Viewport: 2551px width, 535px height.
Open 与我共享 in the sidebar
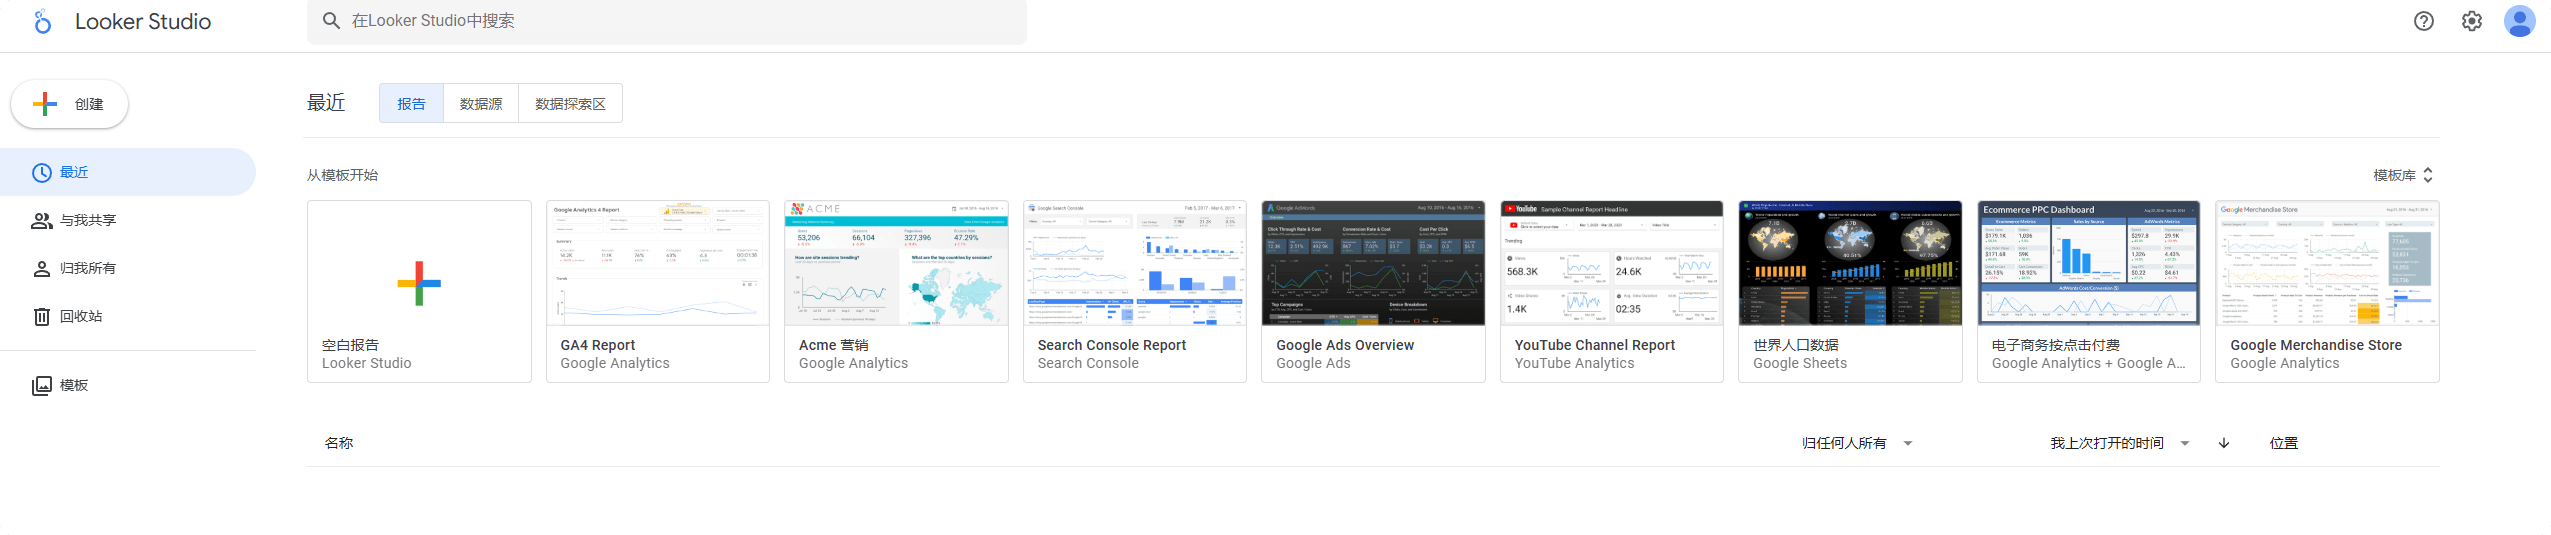(128, 220)
